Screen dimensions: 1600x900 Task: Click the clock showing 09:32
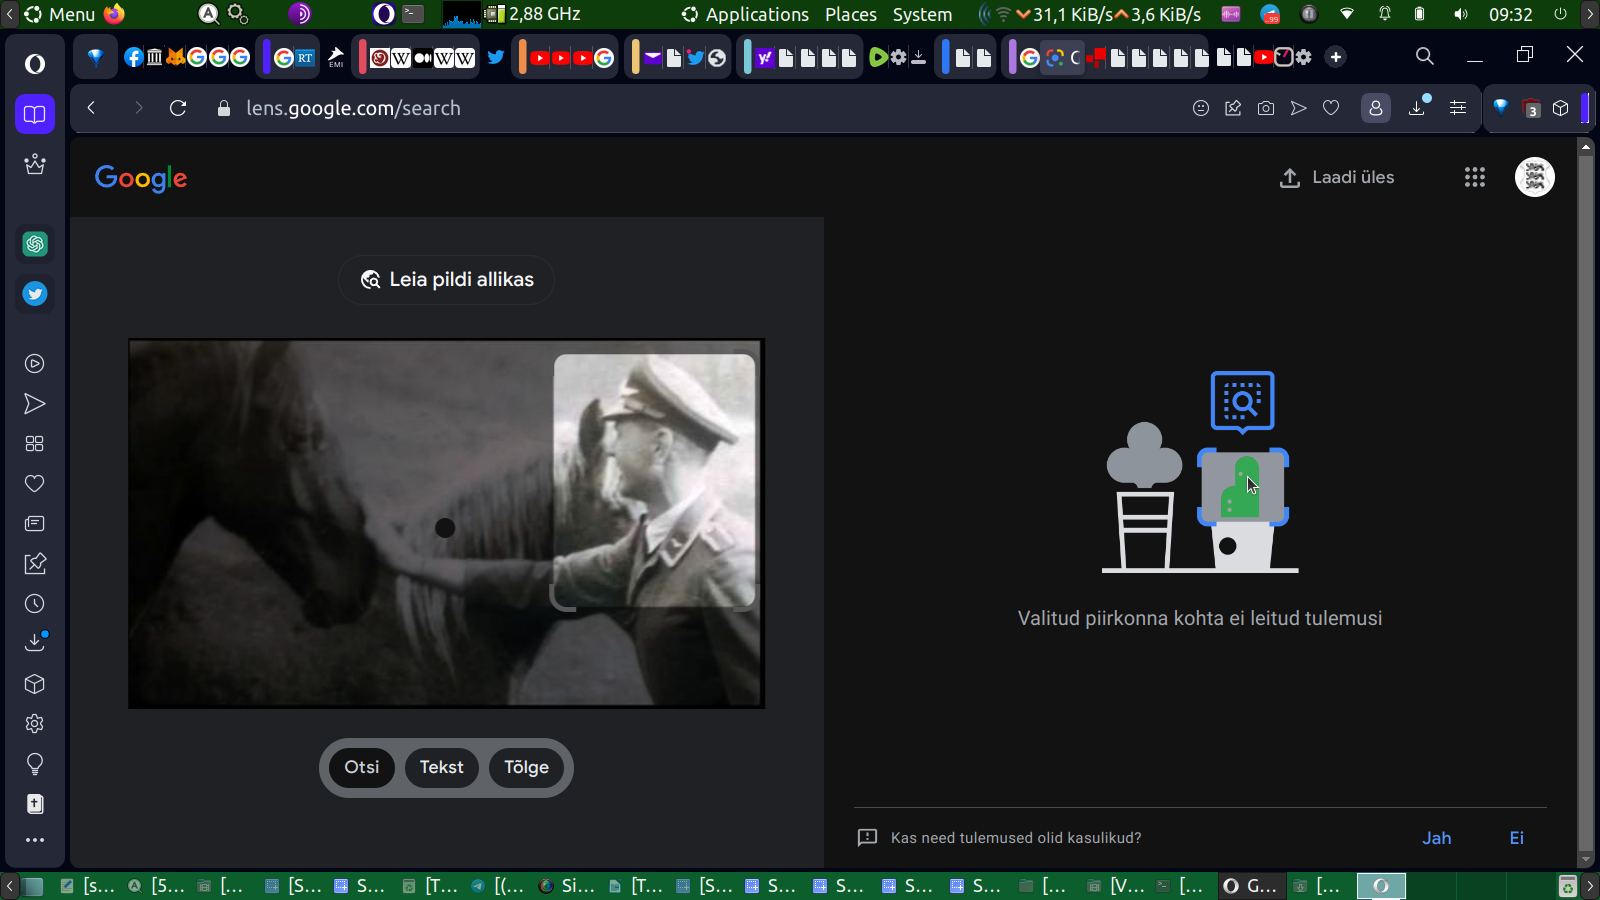pyautogui.click(x=1510, y=14)
